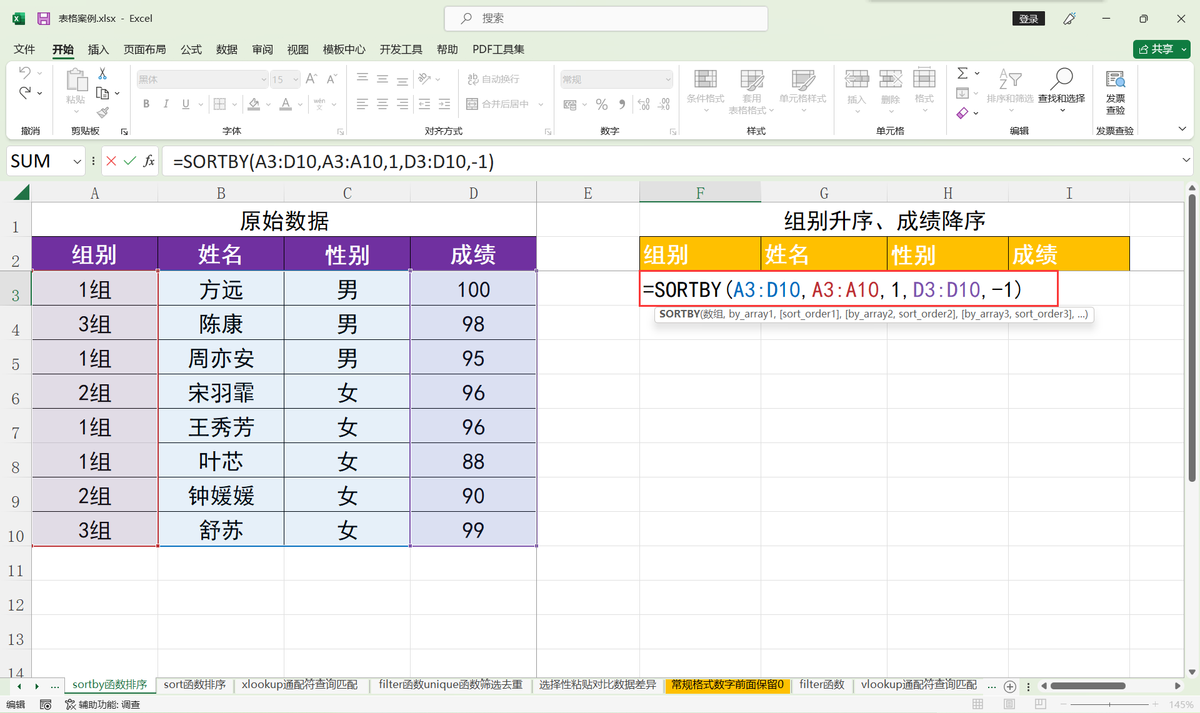The image size is (1200, 713).
Task: Click the fill color bucket swatch
Action: (x=254, y=104)
